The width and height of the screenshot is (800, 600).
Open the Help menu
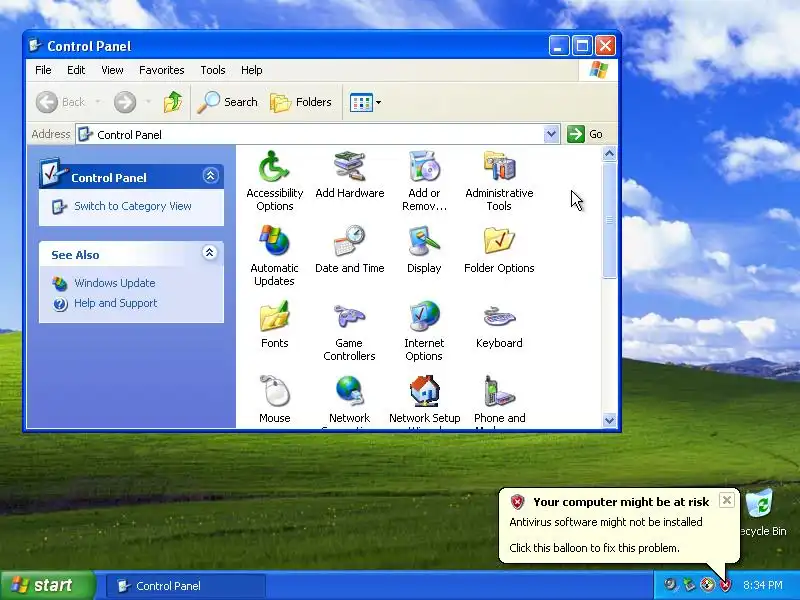tap(252, 70)
